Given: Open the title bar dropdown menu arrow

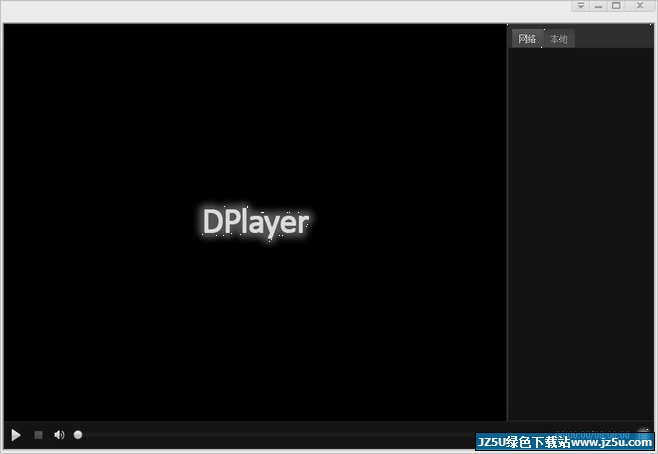Looking at the screenshot, I should pyautogui.click(x=581, y=6).
